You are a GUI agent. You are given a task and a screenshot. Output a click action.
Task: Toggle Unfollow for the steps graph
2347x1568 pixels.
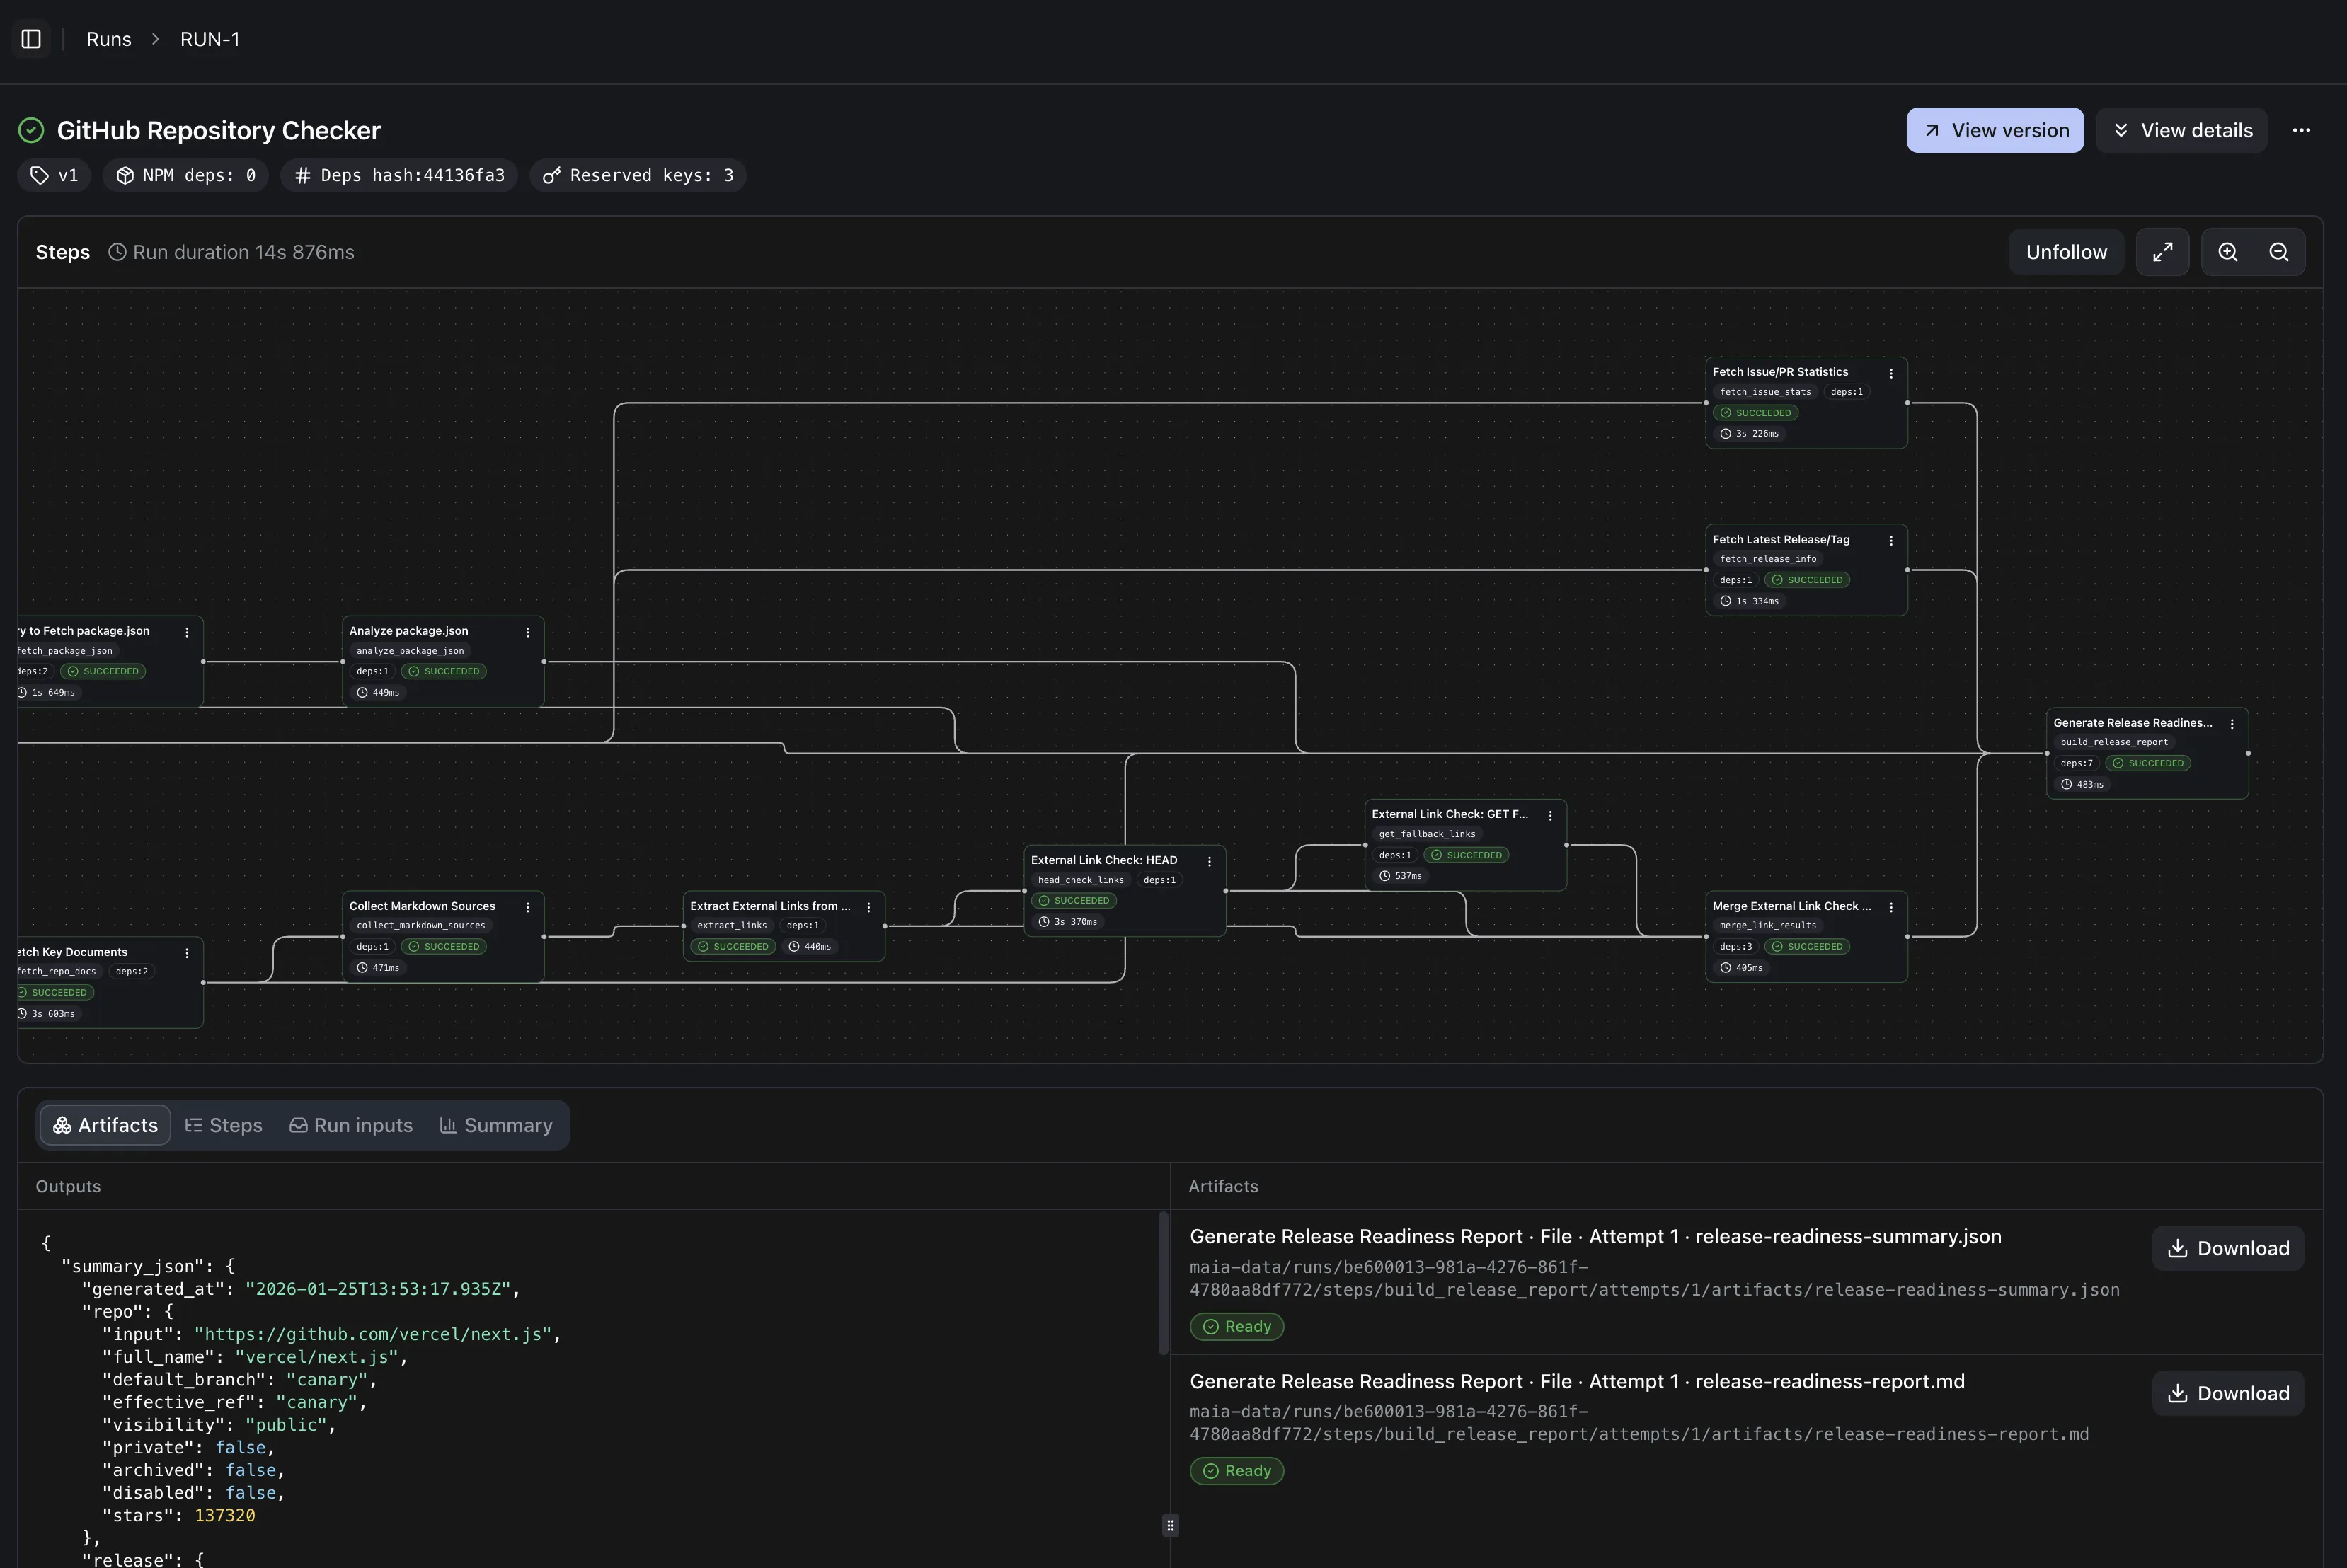click(2066, 252)
